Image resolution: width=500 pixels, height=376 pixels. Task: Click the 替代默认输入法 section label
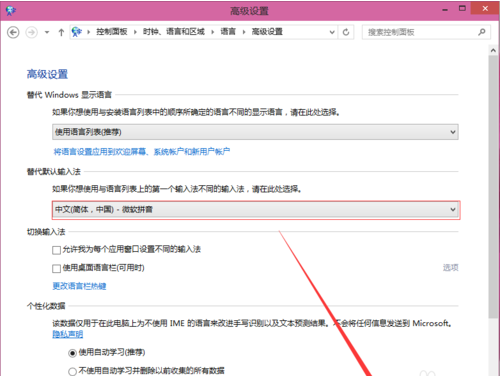click(x=54, y=172)
